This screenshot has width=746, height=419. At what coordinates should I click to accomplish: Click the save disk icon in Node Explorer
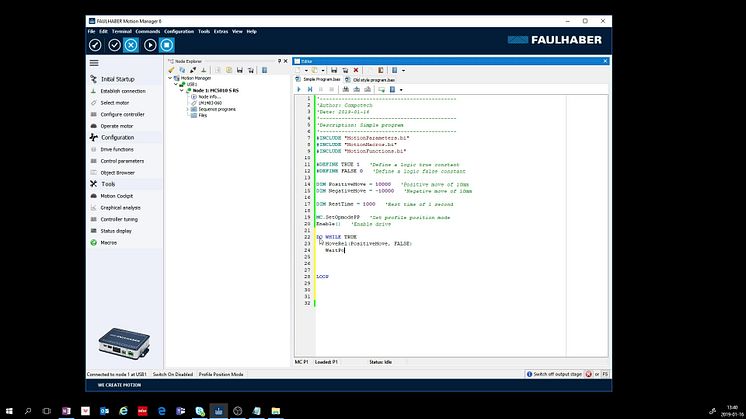pos(240,70)
